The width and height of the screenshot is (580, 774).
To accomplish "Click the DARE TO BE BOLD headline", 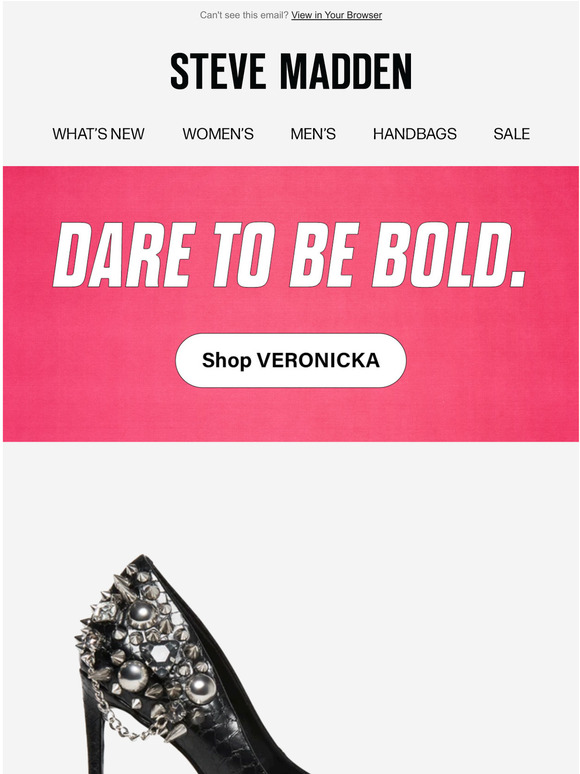I will tap(289, 255).
